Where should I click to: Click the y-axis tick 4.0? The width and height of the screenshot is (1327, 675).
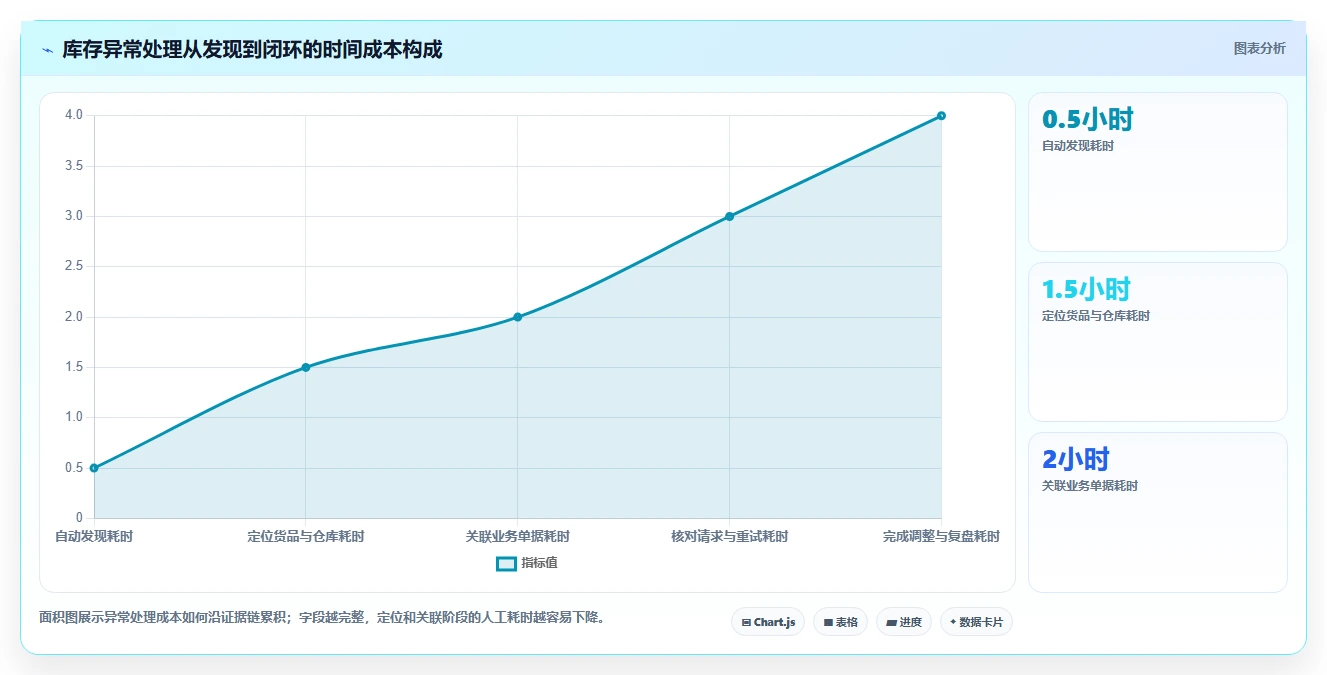click(x=74, y=115)
